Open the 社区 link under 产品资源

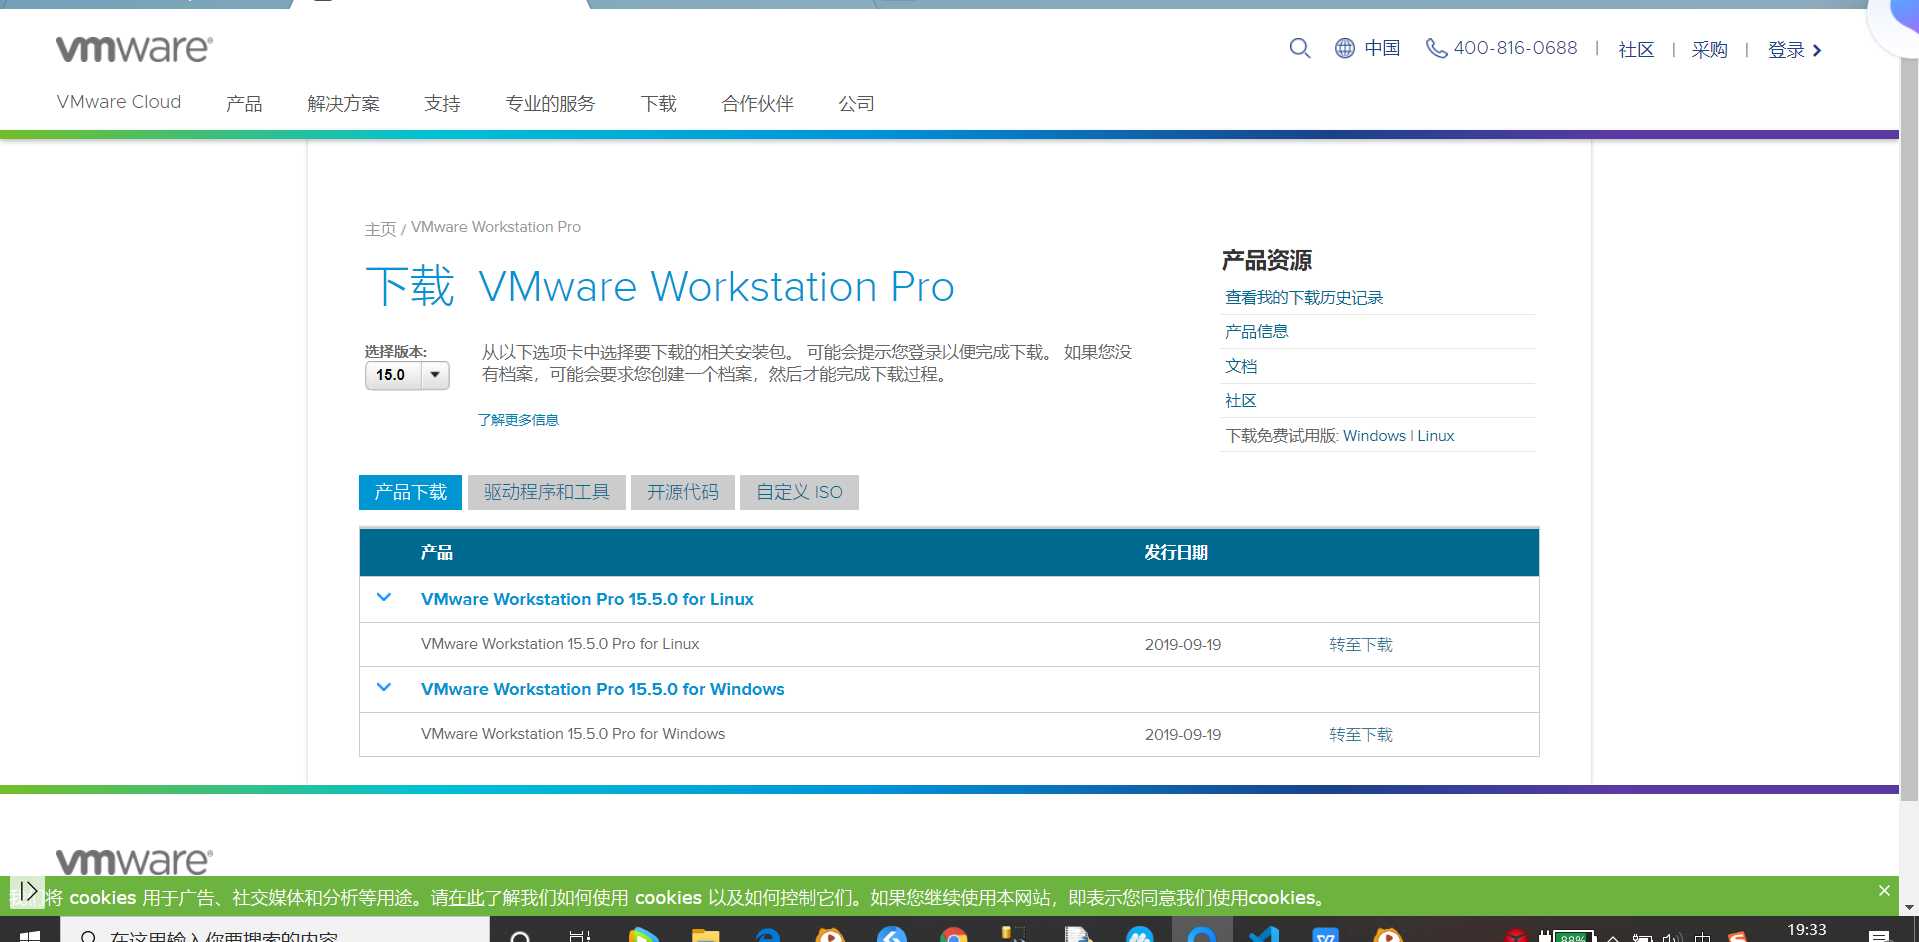coord(1240,400)
